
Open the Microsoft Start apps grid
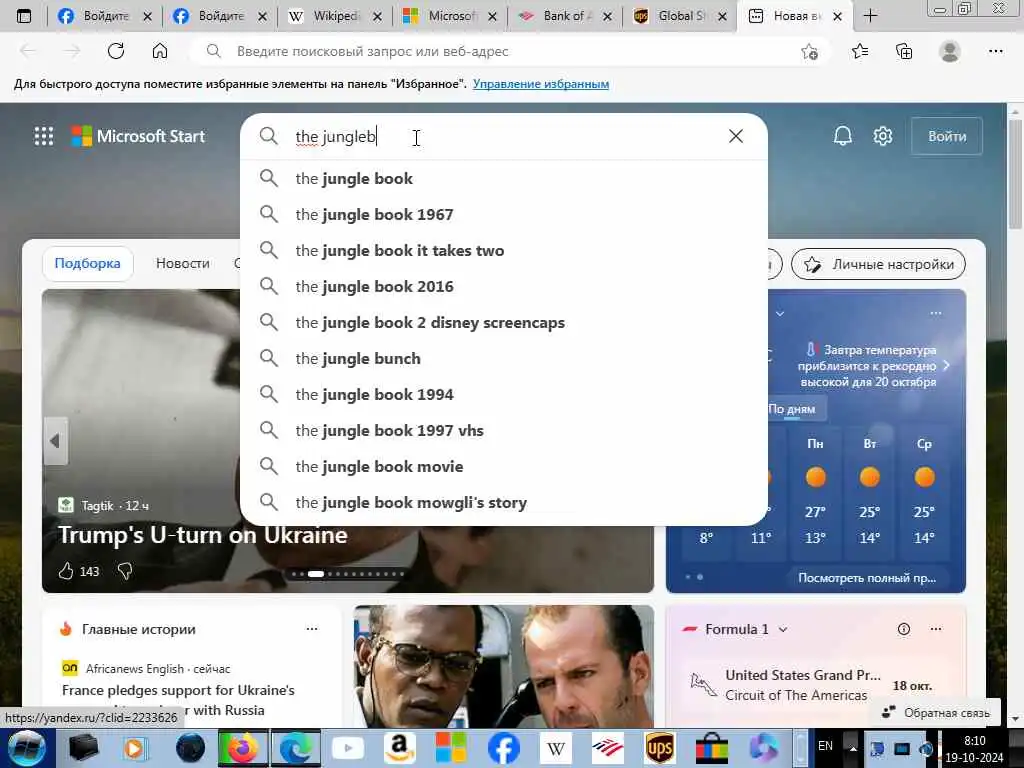coord(44,136)
